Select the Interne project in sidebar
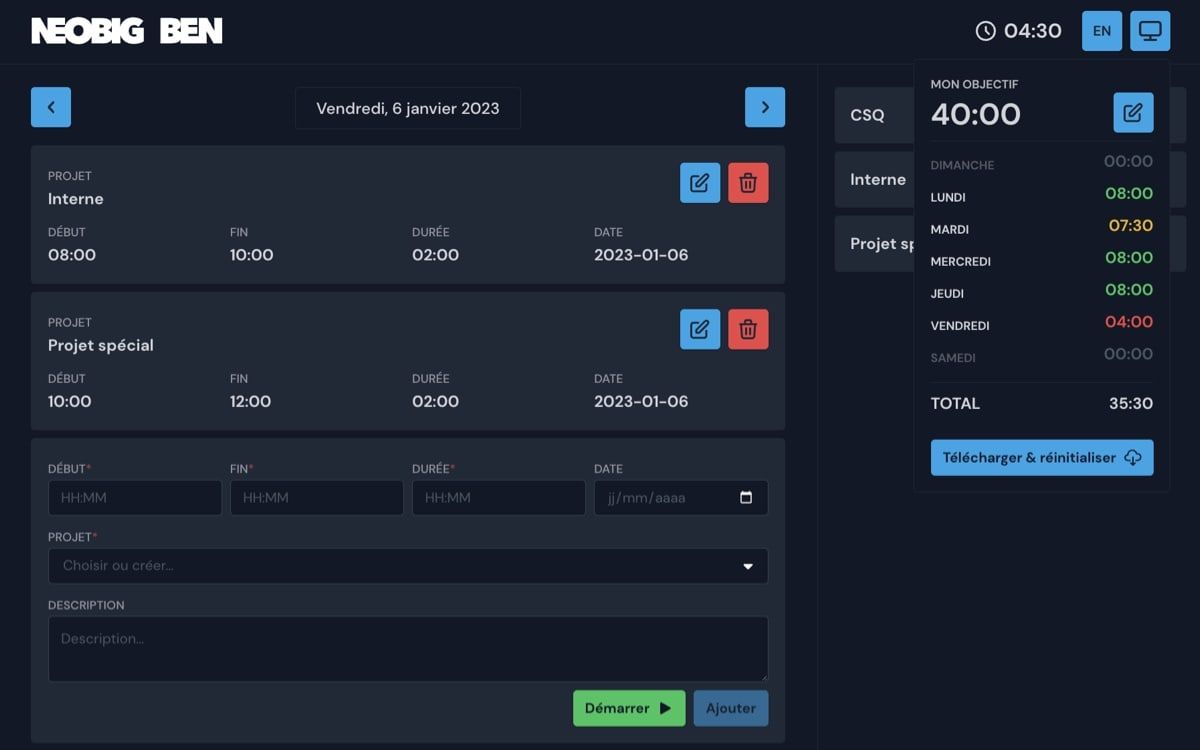 point(874,179)
